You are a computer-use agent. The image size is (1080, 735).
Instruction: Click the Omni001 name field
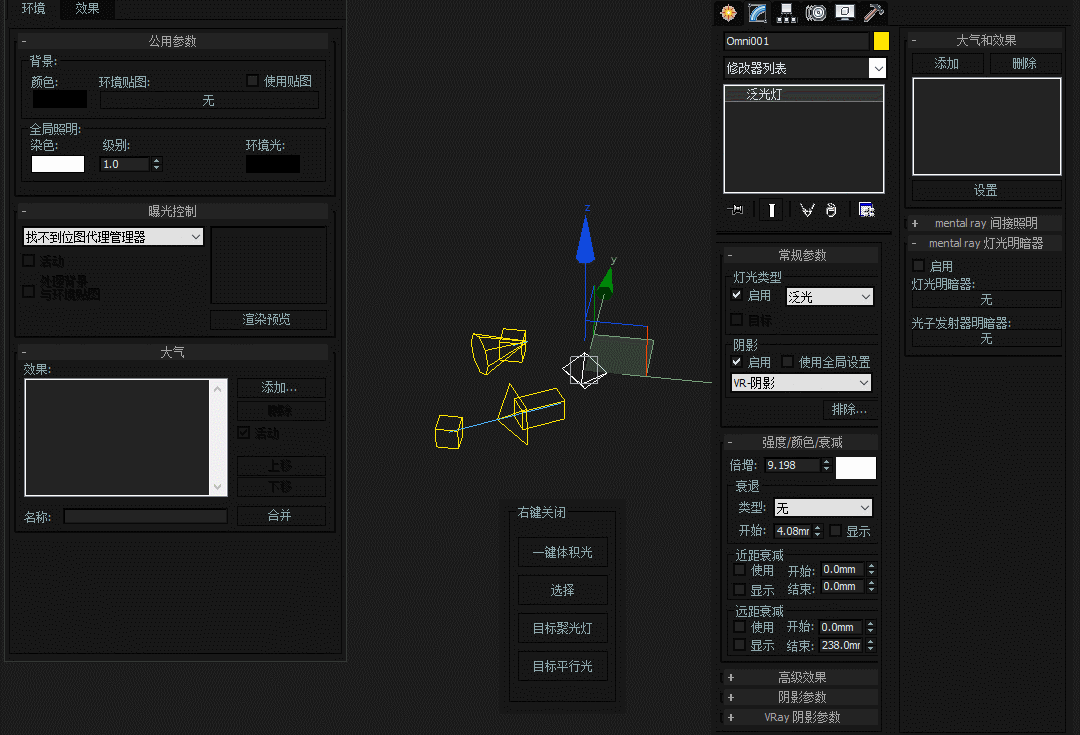click(796, 41)
